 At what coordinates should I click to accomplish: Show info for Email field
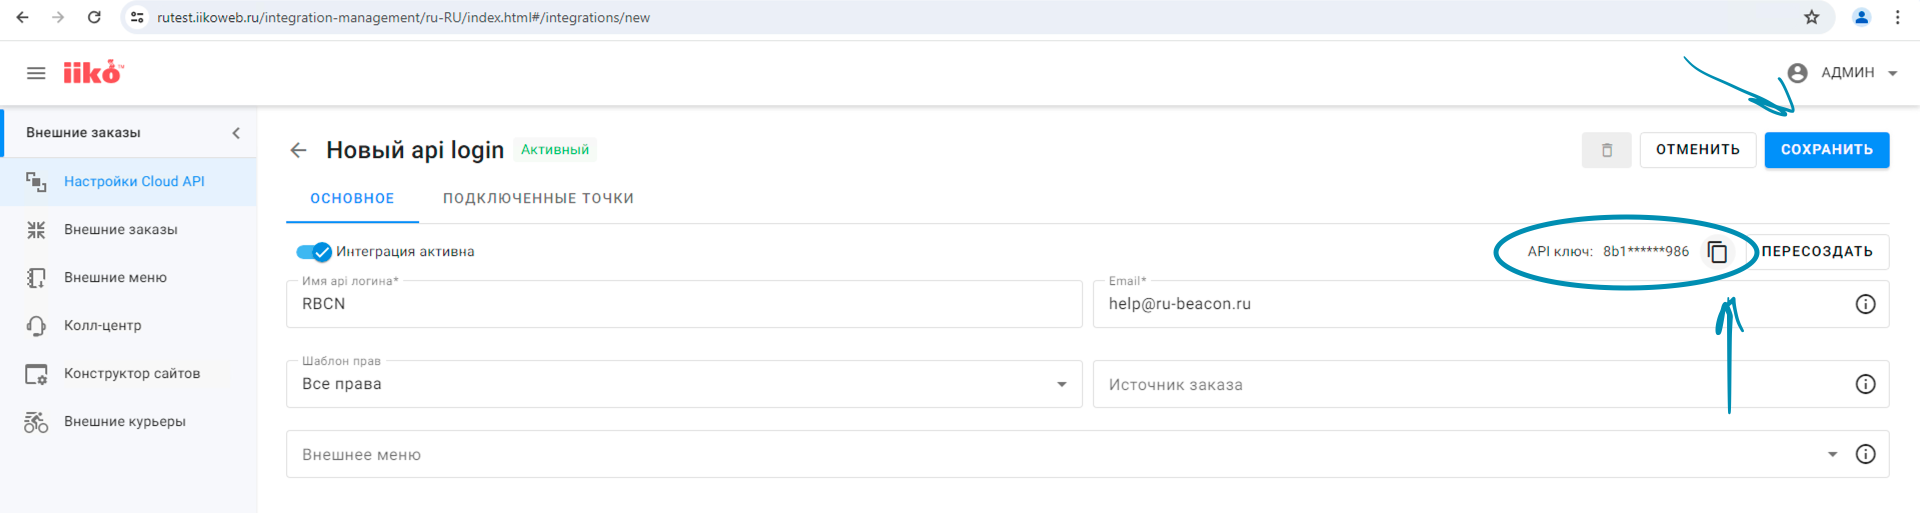[1865, 304]
